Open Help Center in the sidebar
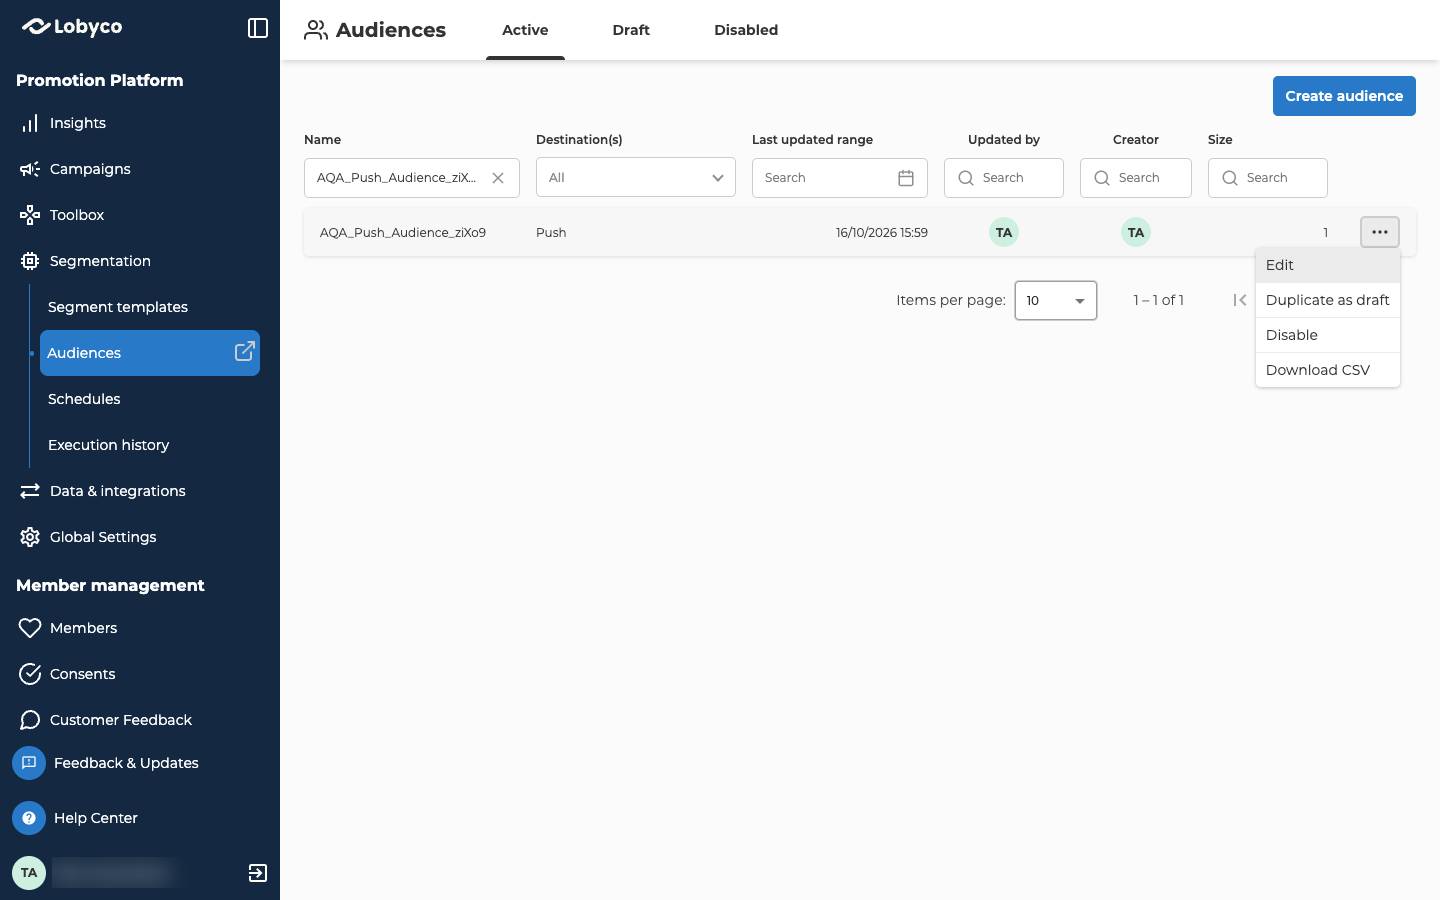 pyautogui.click(x=96, y=818)
